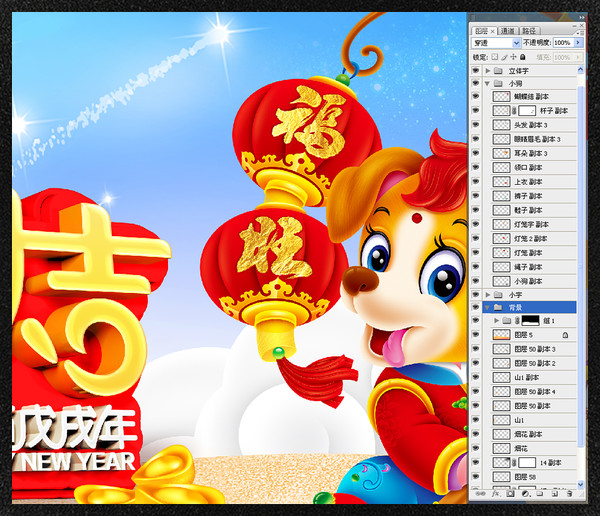
Task: Hide the 灯笼 2 副本 layer
Action: [476, 238]
